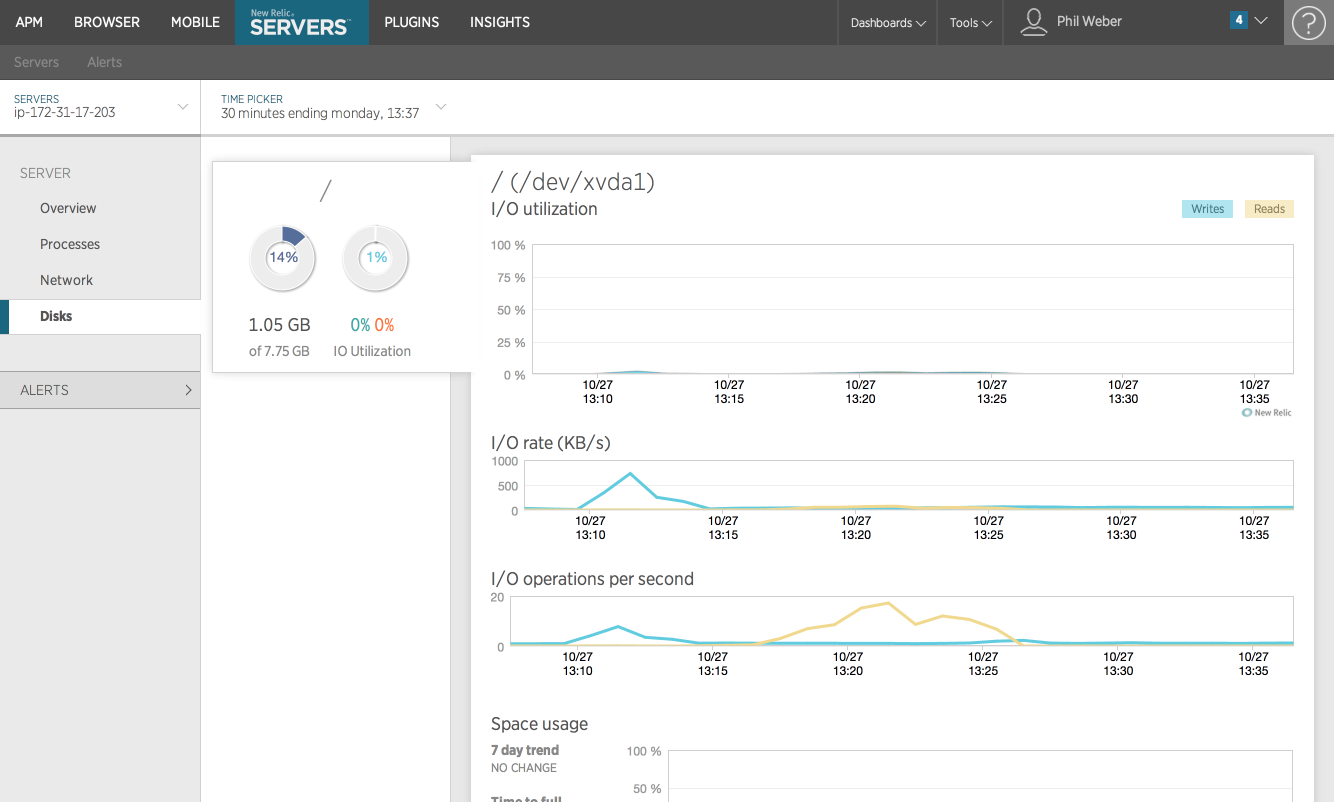Image resolution: width=1334 pixels, height=802 pixels.
Task: Expand the Time Picker dropdown
Action: 333,106
